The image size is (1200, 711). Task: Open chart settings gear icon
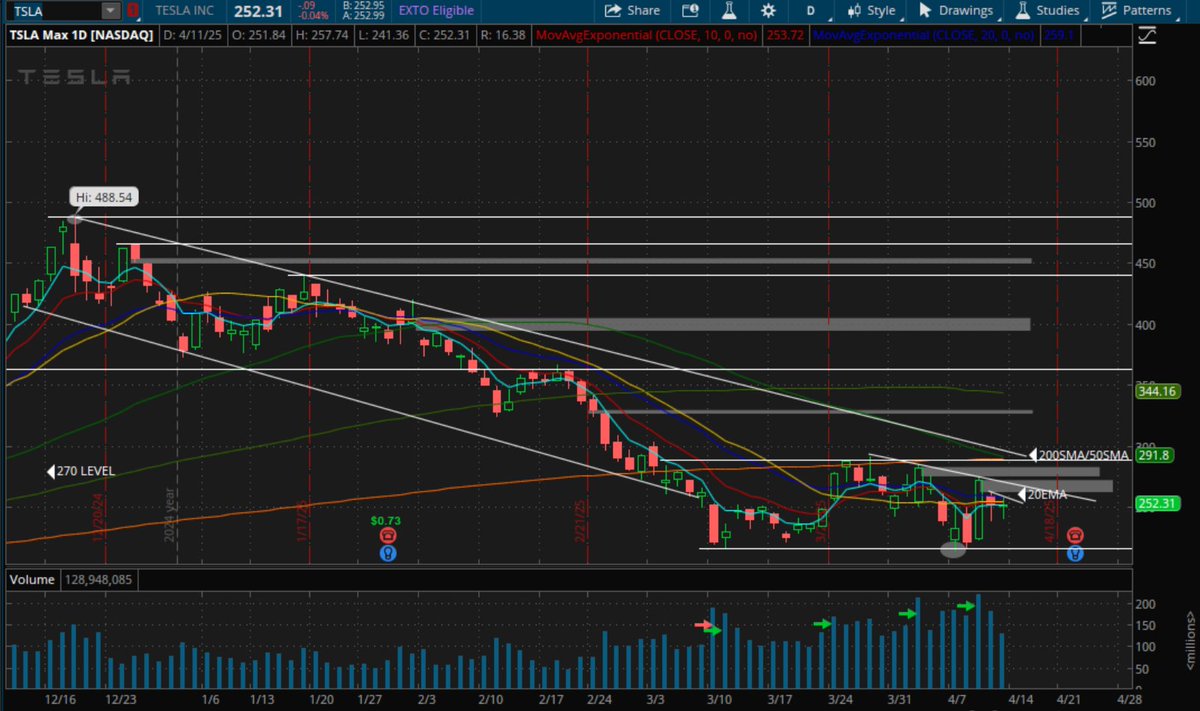(768, 11)
